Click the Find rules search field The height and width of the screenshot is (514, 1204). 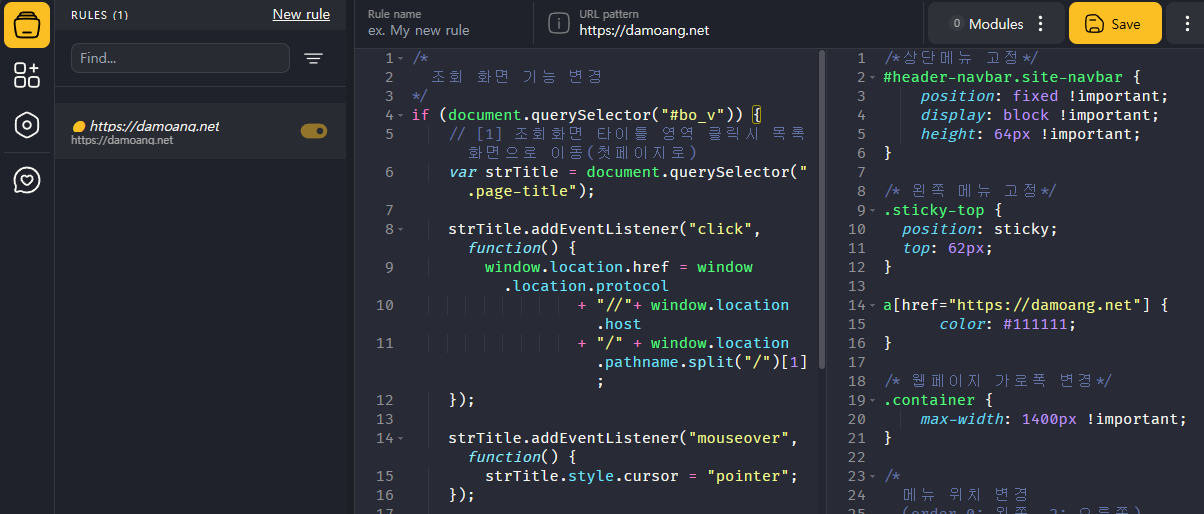click(x=180, y=58)
